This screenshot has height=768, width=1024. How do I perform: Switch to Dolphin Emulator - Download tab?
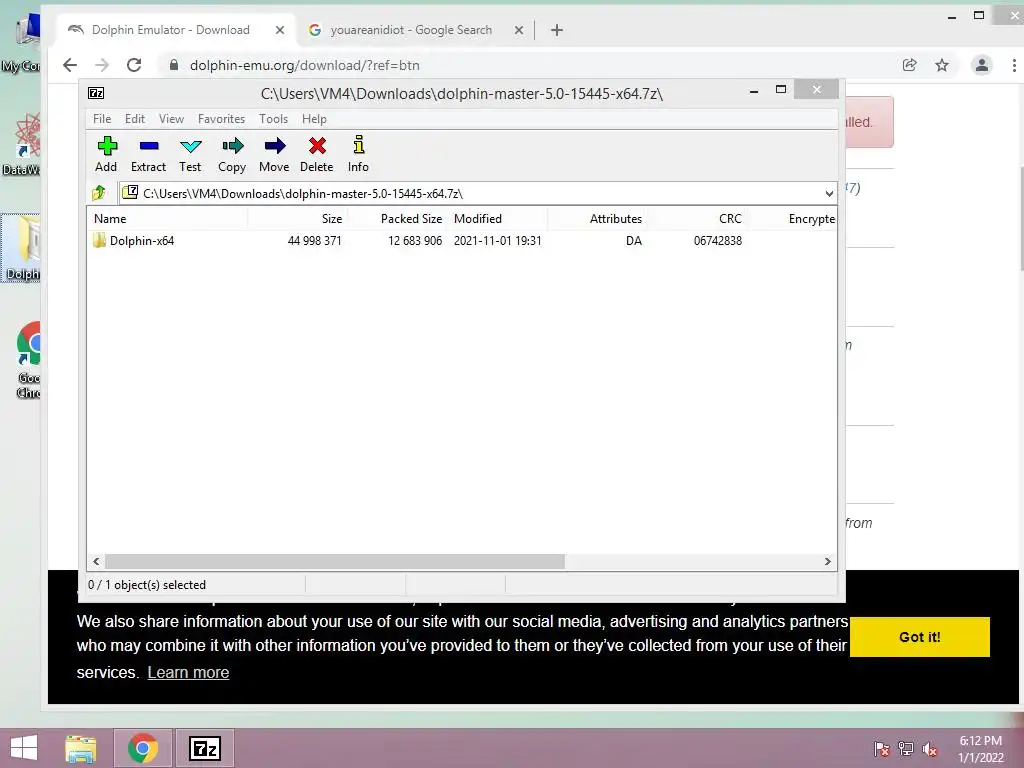(171, 30)
